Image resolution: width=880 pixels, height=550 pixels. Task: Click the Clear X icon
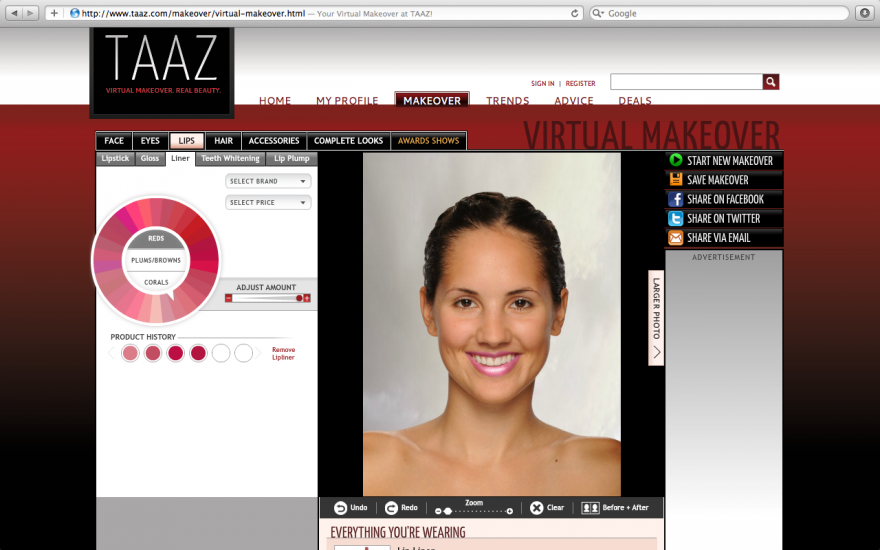pos(537,508)
